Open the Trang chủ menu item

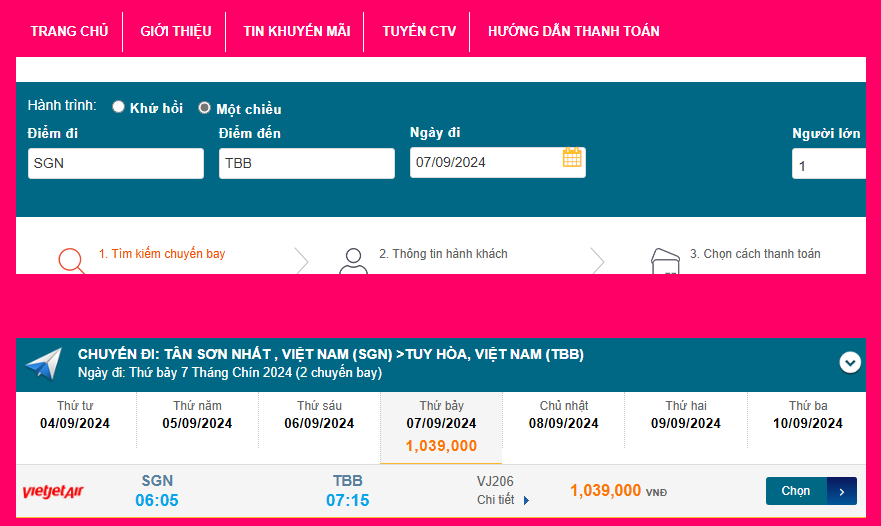[x=69, y=31]
